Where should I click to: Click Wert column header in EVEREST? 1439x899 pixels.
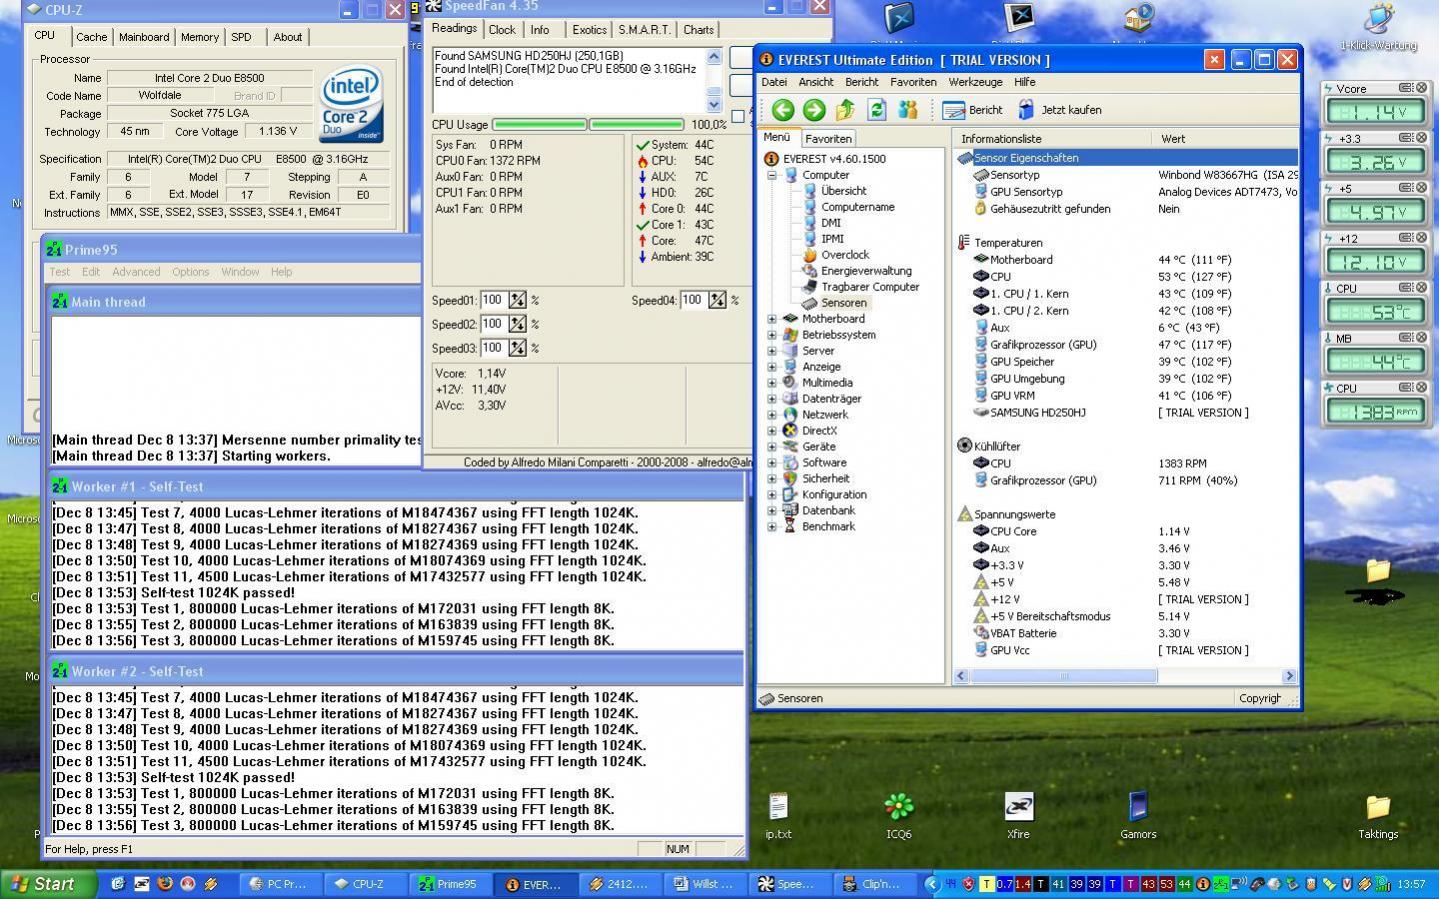point(1225,139)
